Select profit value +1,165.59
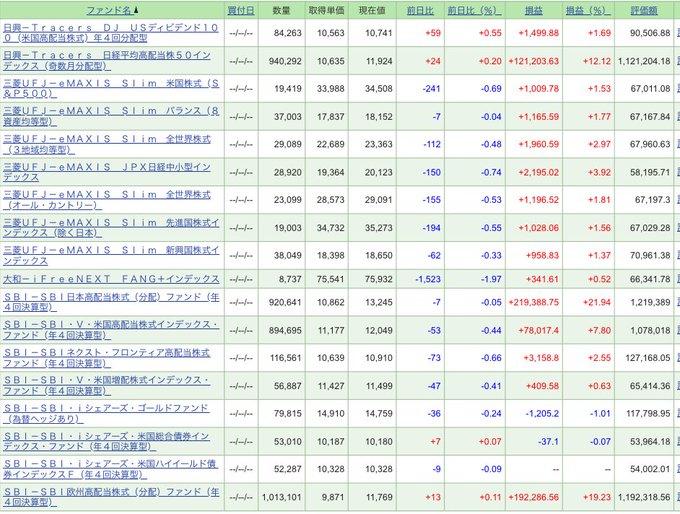680x514 pixels. tap(539, 117)
